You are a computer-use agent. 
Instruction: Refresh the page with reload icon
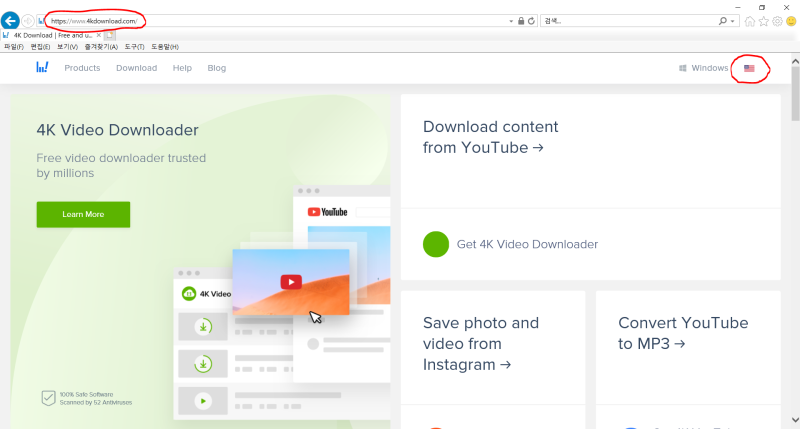[531, 21]
